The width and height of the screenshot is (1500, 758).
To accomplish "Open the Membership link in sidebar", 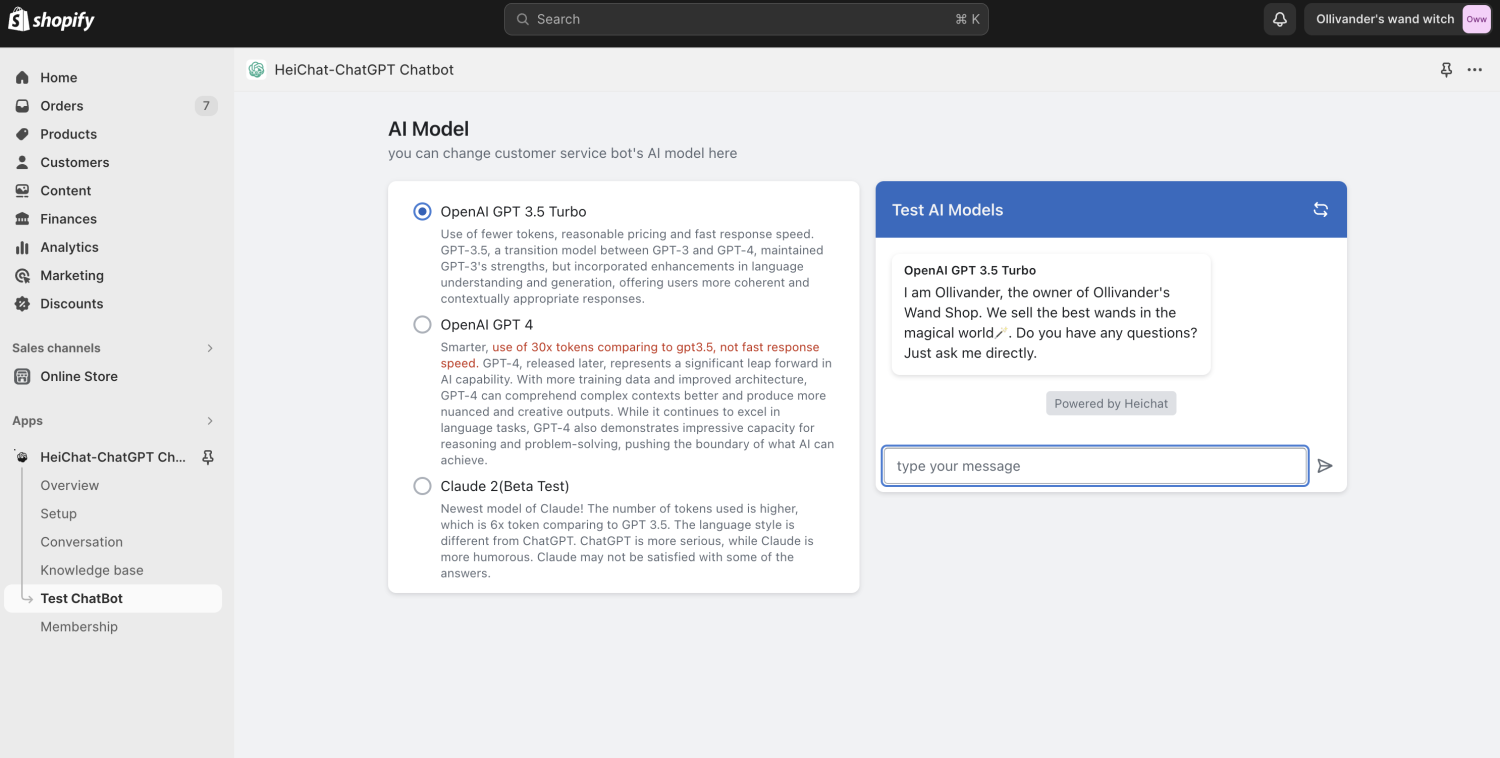I will 79,627.
